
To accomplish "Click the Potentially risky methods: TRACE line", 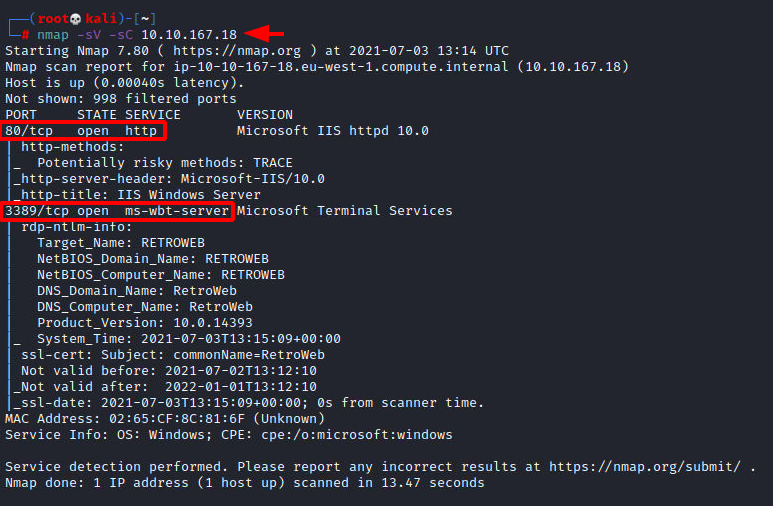I will [165, 163].
